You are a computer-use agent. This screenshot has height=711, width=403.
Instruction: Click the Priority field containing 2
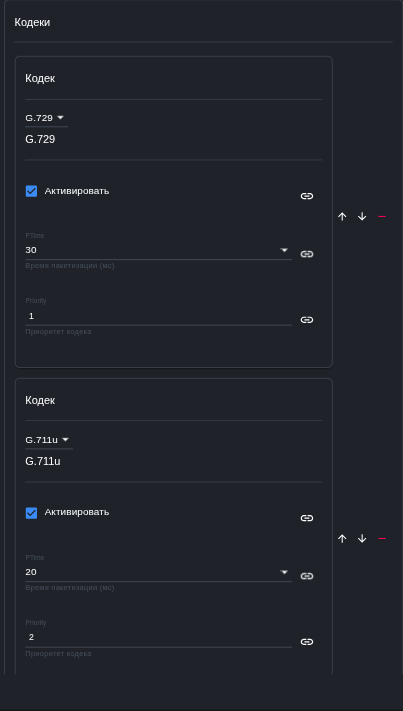(x=158, y=638)
